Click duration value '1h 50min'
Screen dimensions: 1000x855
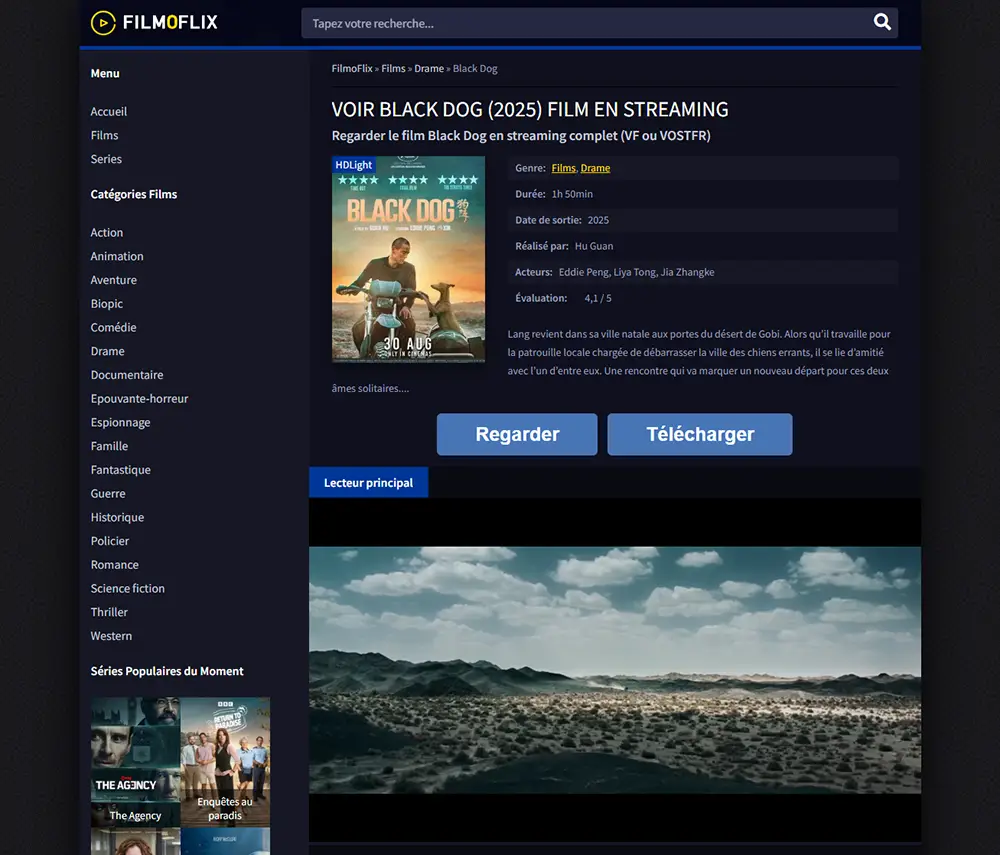tap(572, 194)
